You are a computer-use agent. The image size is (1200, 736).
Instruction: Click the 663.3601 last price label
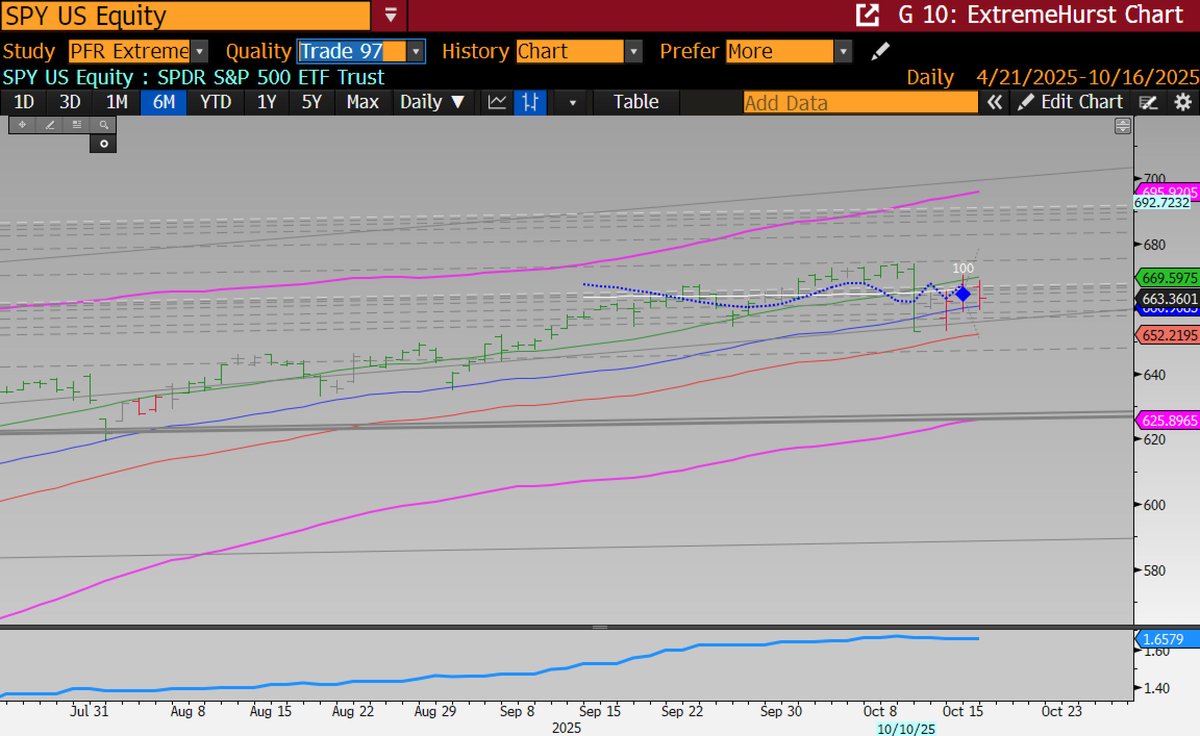1168,298
